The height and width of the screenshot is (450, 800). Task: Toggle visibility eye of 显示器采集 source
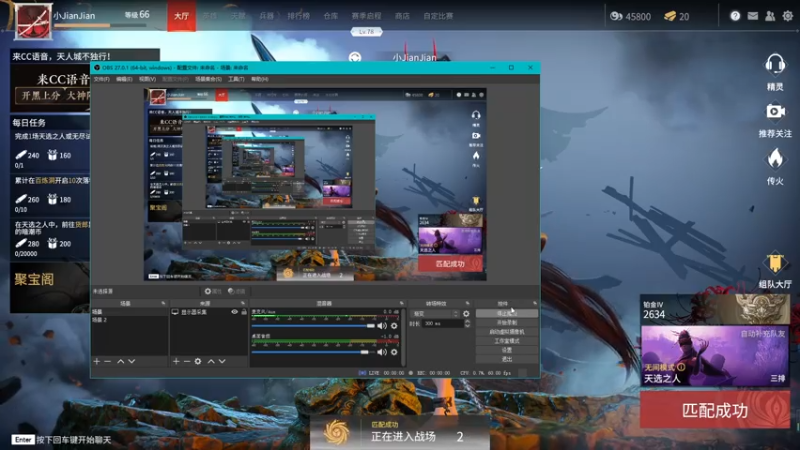tap(235, 312)
